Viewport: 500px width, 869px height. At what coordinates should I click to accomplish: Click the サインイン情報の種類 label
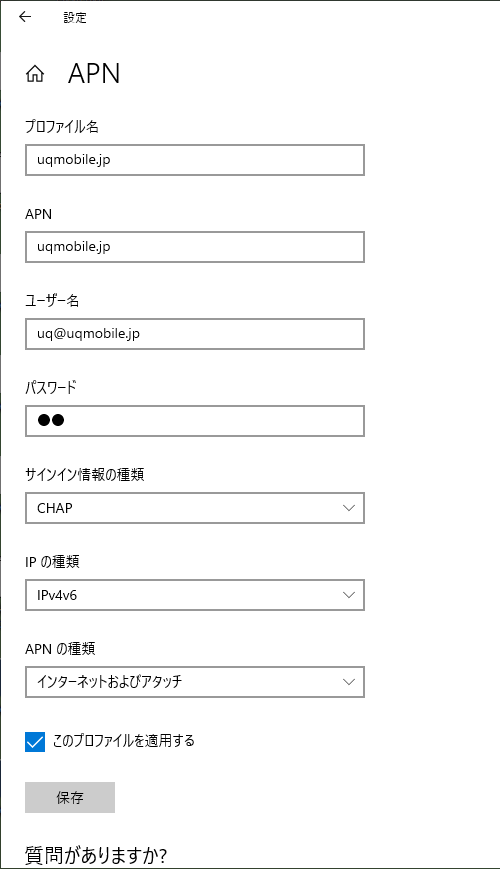click(85, 475)
